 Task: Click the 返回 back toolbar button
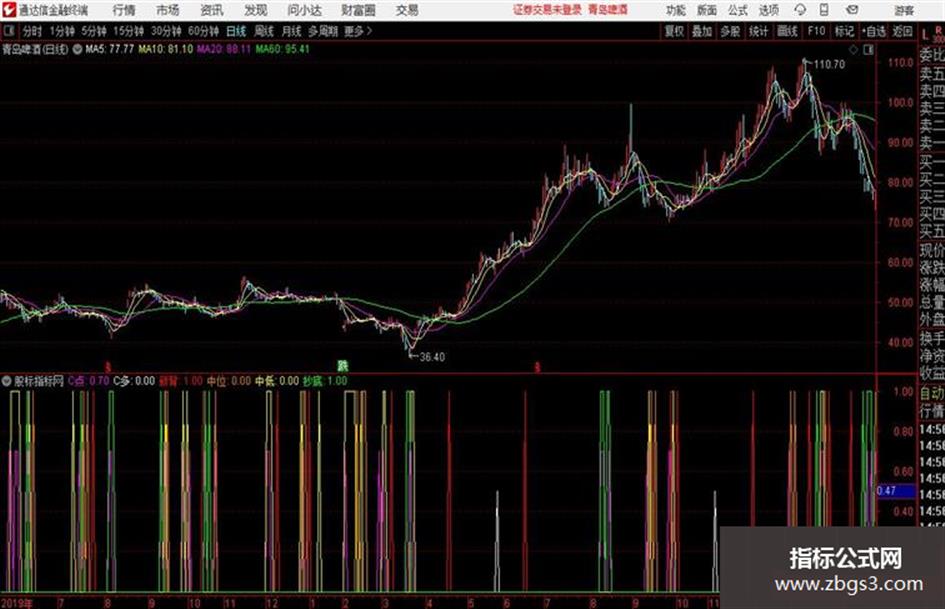902,31
